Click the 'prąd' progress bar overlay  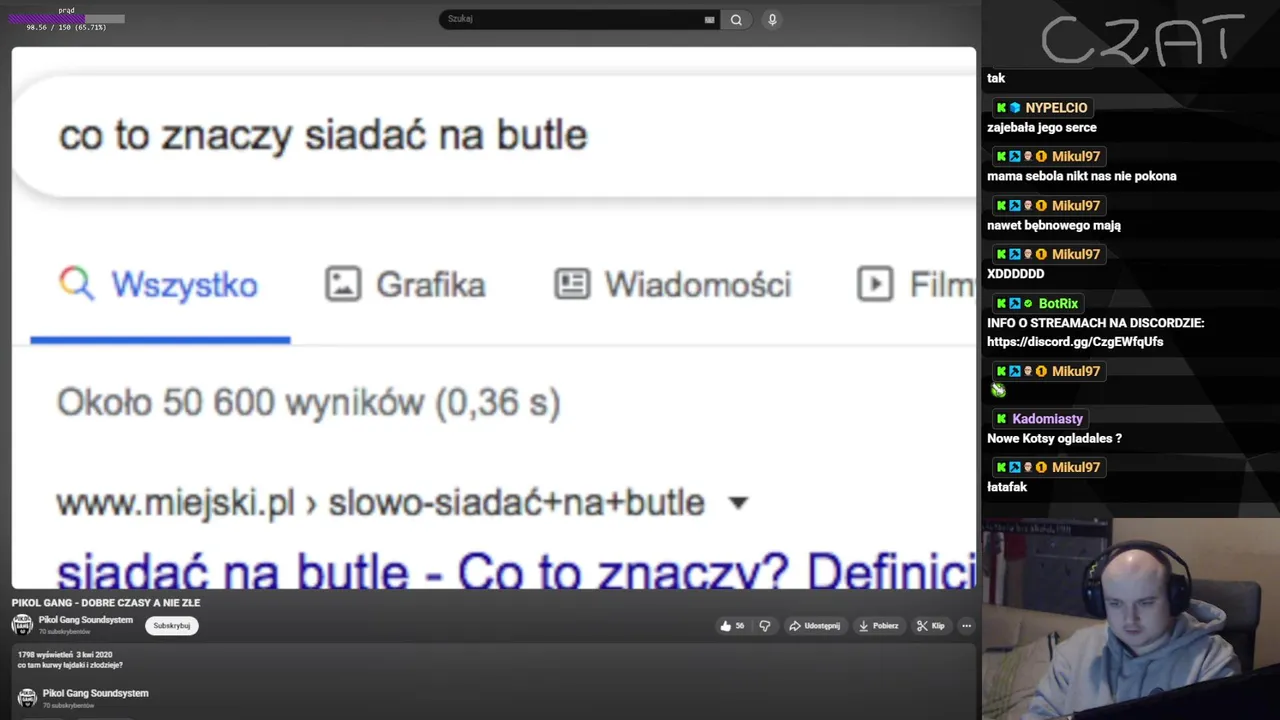[x=66, y=19]
